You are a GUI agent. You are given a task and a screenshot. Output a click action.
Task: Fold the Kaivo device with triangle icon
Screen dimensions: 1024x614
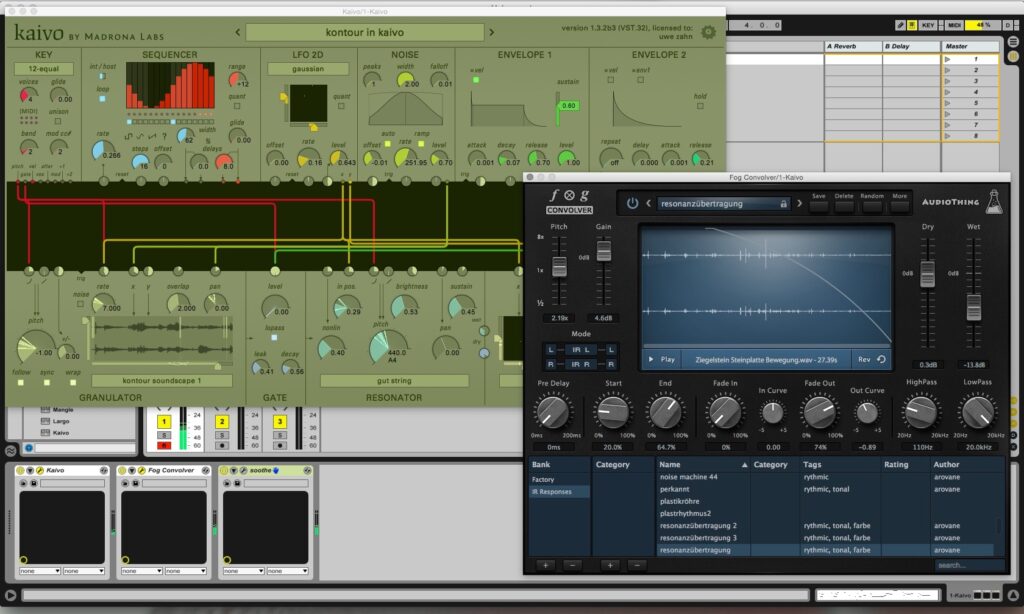coord(30,470)
